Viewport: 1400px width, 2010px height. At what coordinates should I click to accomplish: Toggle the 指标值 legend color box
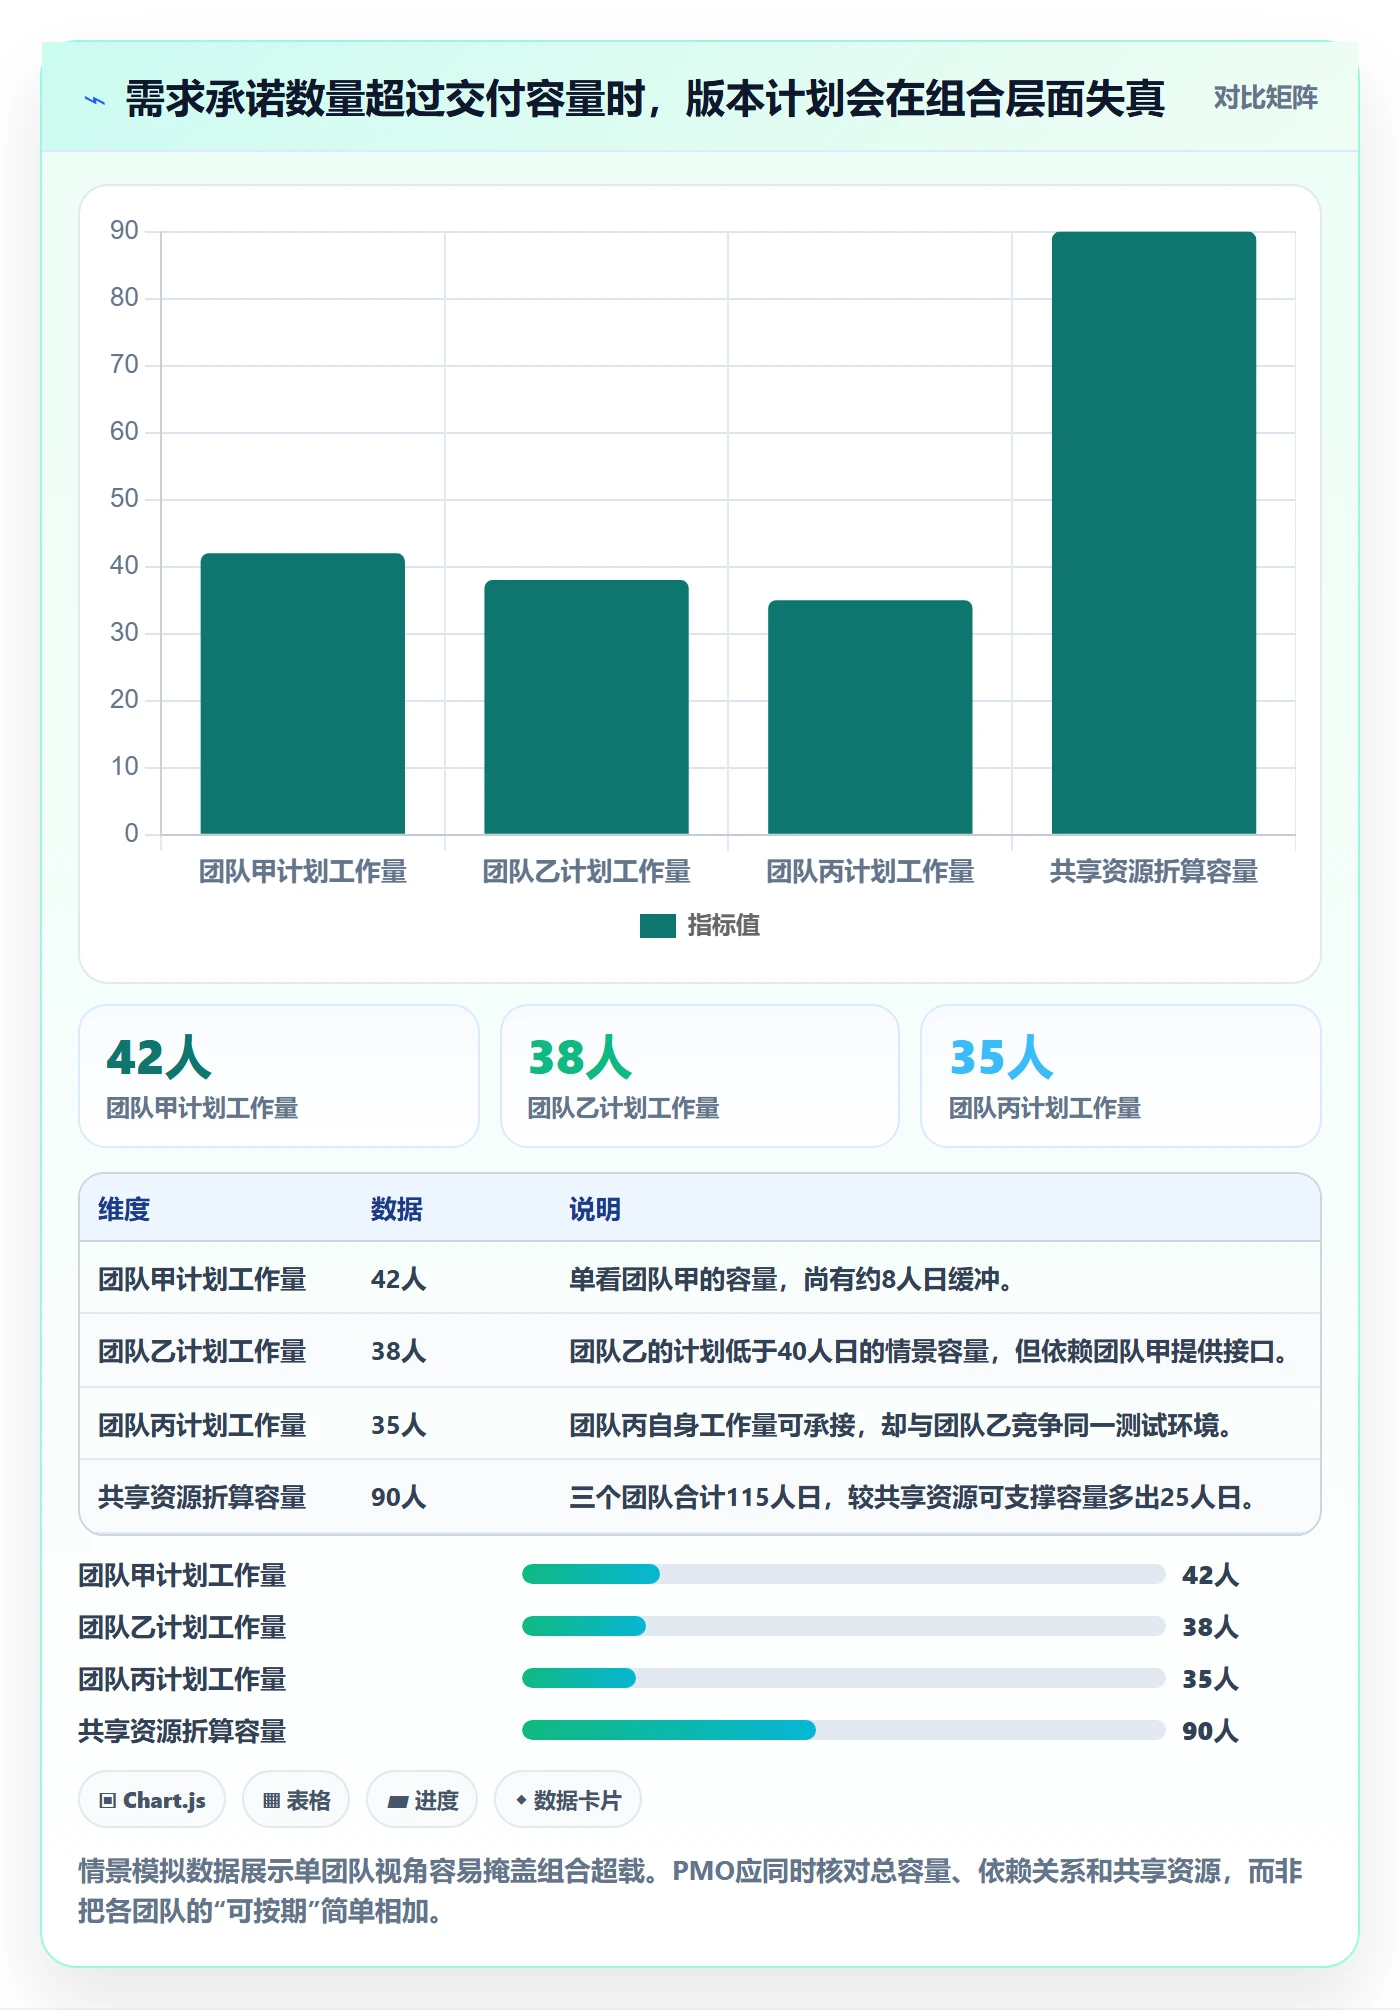click(x=657, y=926)
